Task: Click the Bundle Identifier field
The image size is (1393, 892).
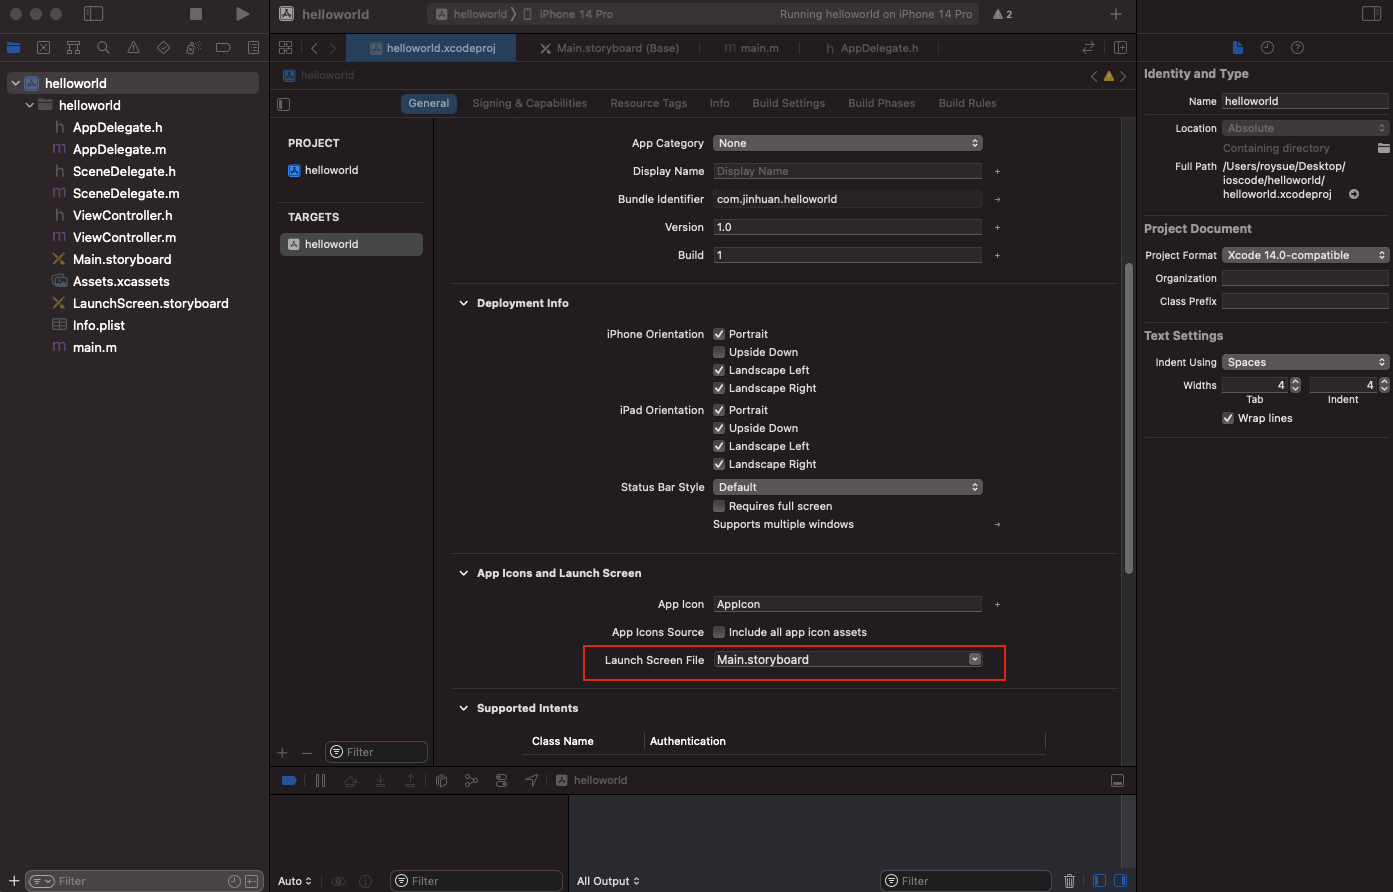Action: [x=848, y=199]
